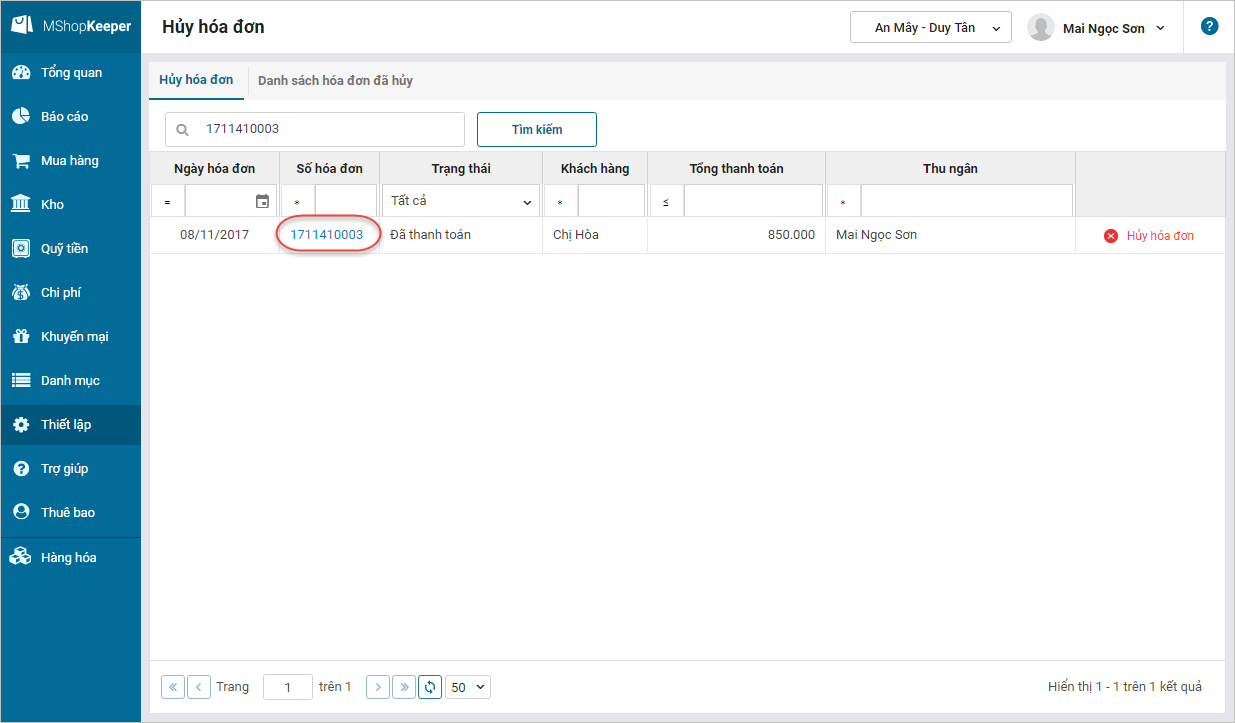Open help question mark icon in header
Screen dimensions: 1235x723
1209,27
